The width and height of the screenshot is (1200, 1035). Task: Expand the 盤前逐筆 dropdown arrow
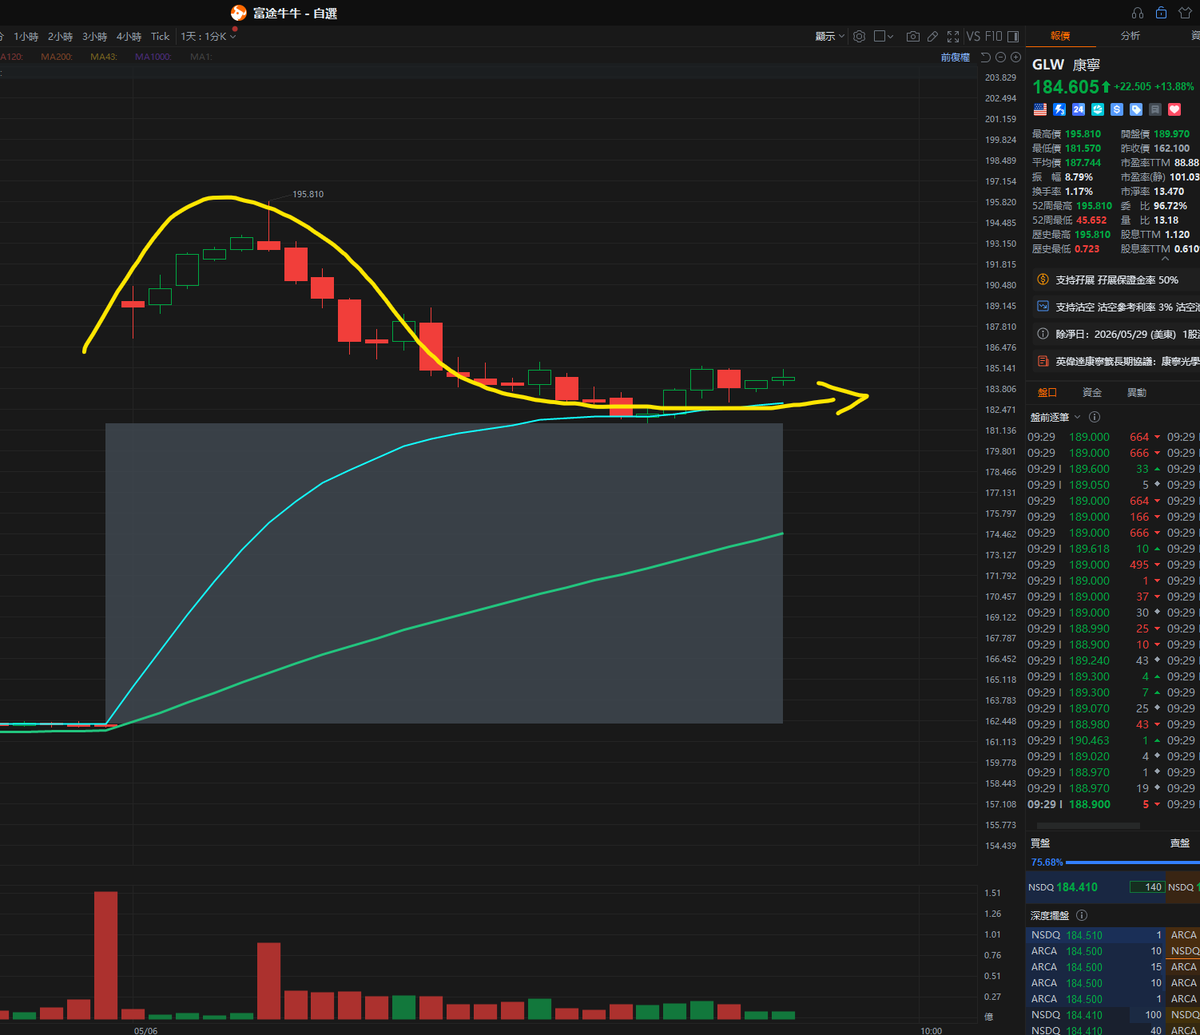tap(1077, 417)
